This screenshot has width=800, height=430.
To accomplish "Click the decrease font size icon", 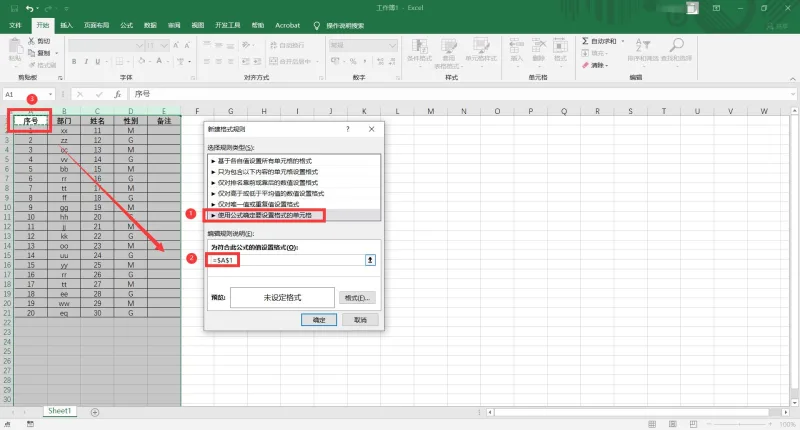I will (187, 45).
